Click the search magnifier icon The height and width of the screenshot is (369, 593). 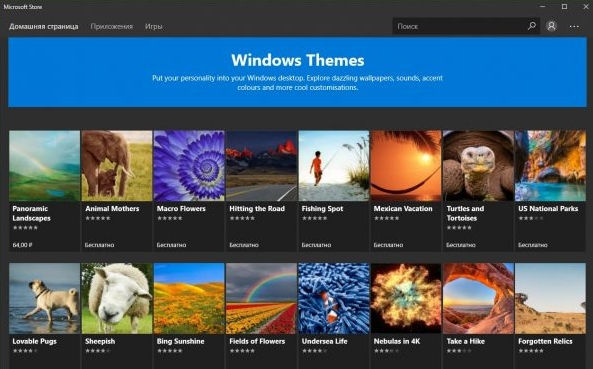532,26
